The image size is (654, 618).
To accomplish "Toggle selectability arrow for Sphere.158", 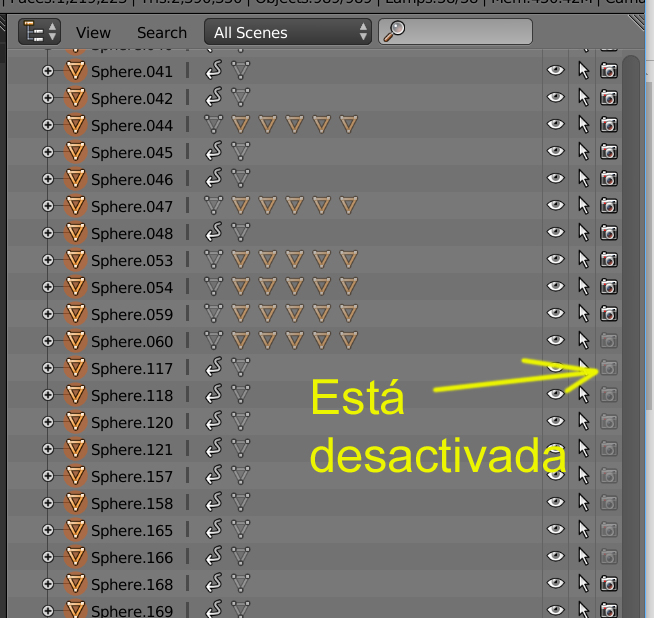I will 584,502.
